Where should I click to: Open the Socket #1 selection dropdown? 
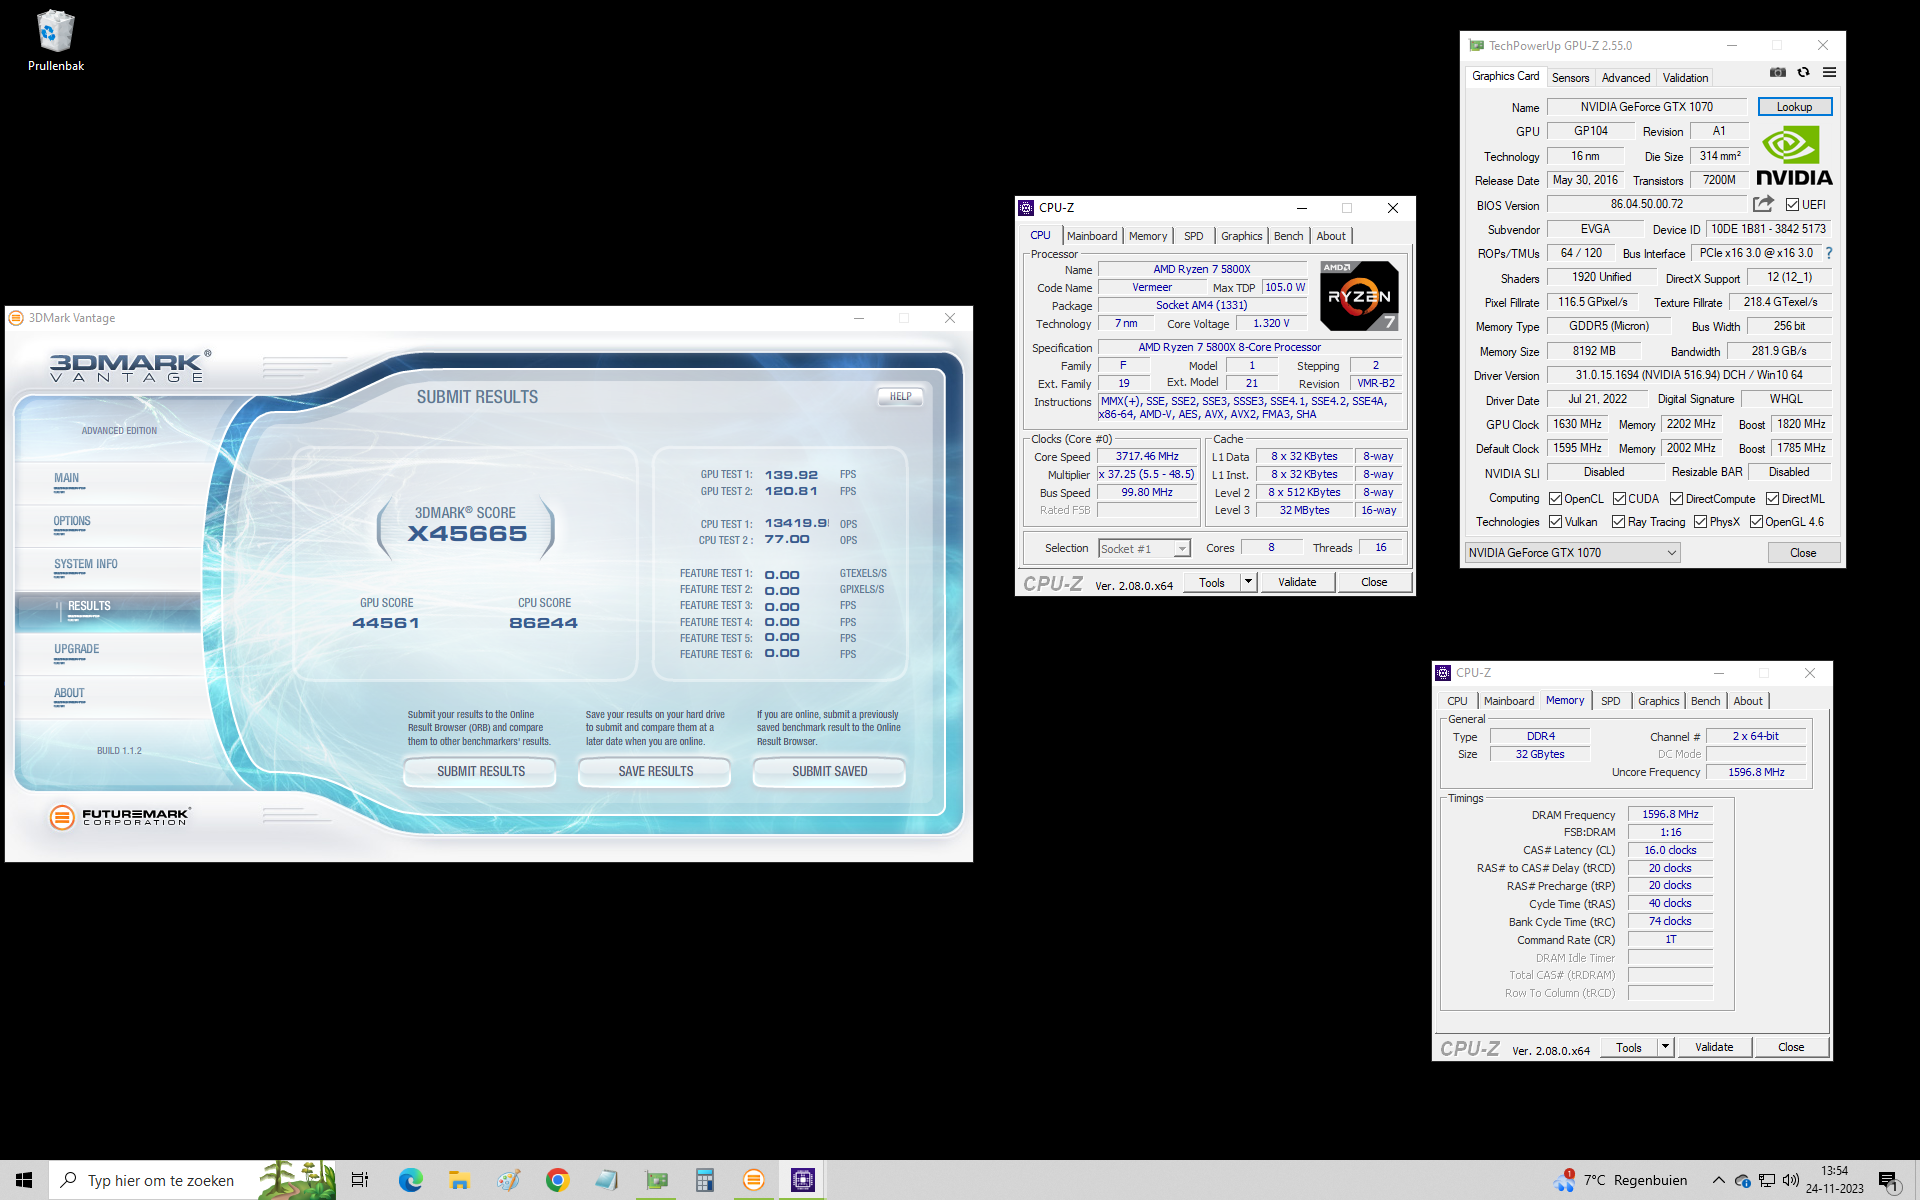click(1145, 548)
